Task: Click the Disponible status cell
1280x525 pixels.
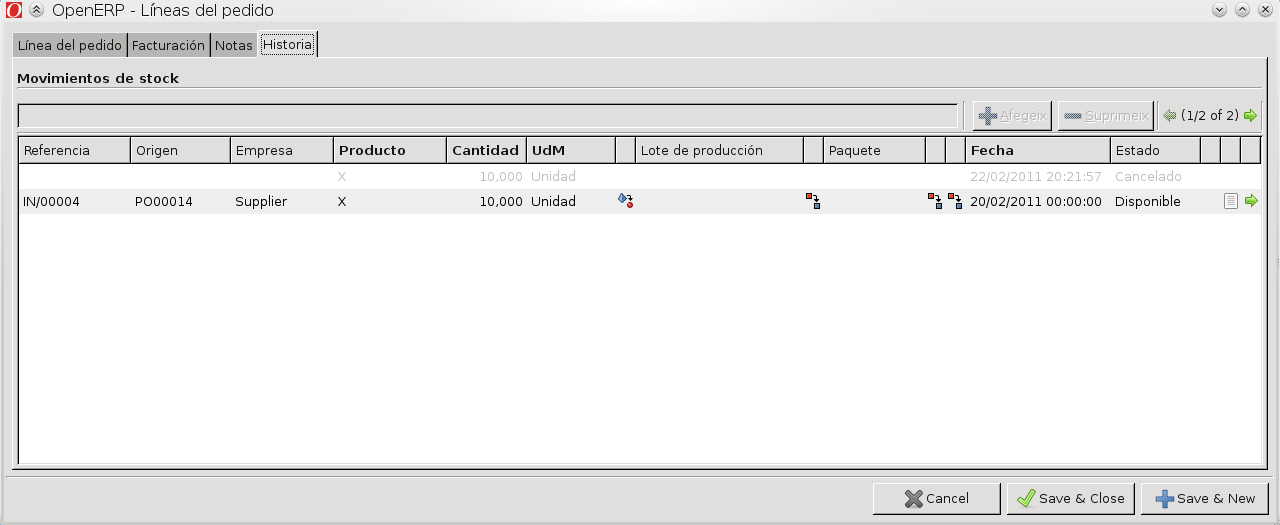Action: pyautogui.click(x=1148, y=201)
